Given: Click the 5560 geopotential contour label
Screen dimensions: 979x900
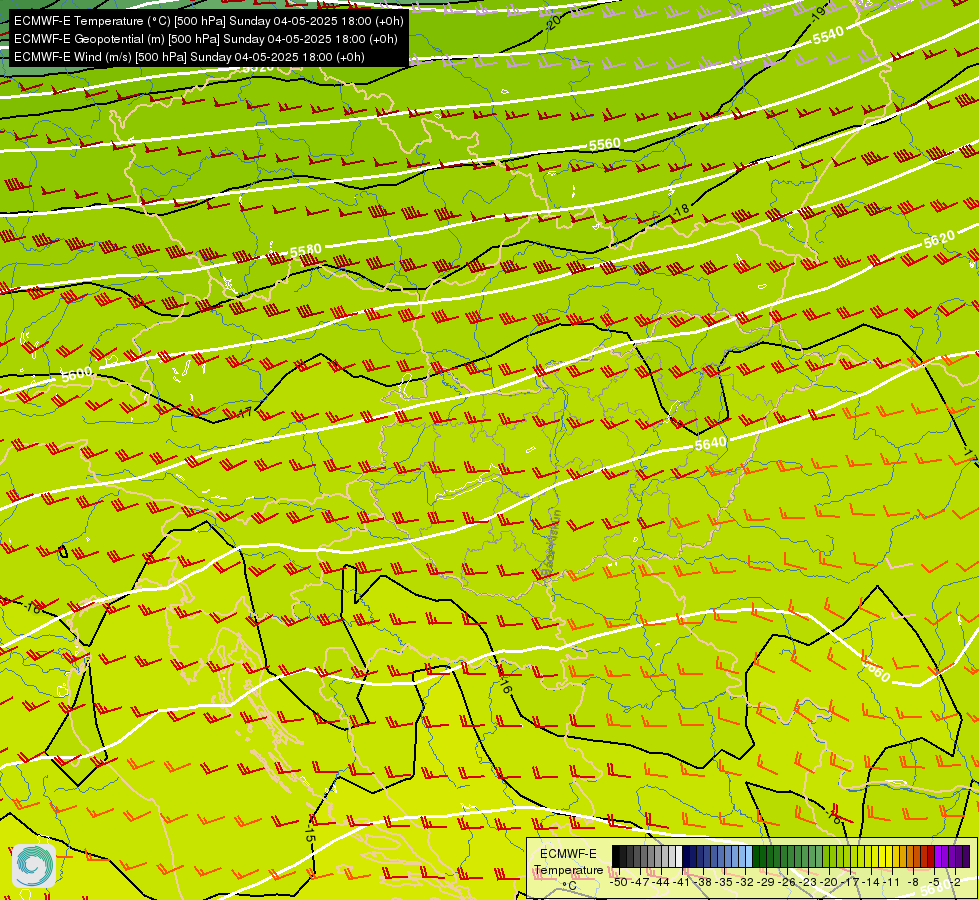Looking at the screenshot, I should pyautogui.click(x=604, y=145).
